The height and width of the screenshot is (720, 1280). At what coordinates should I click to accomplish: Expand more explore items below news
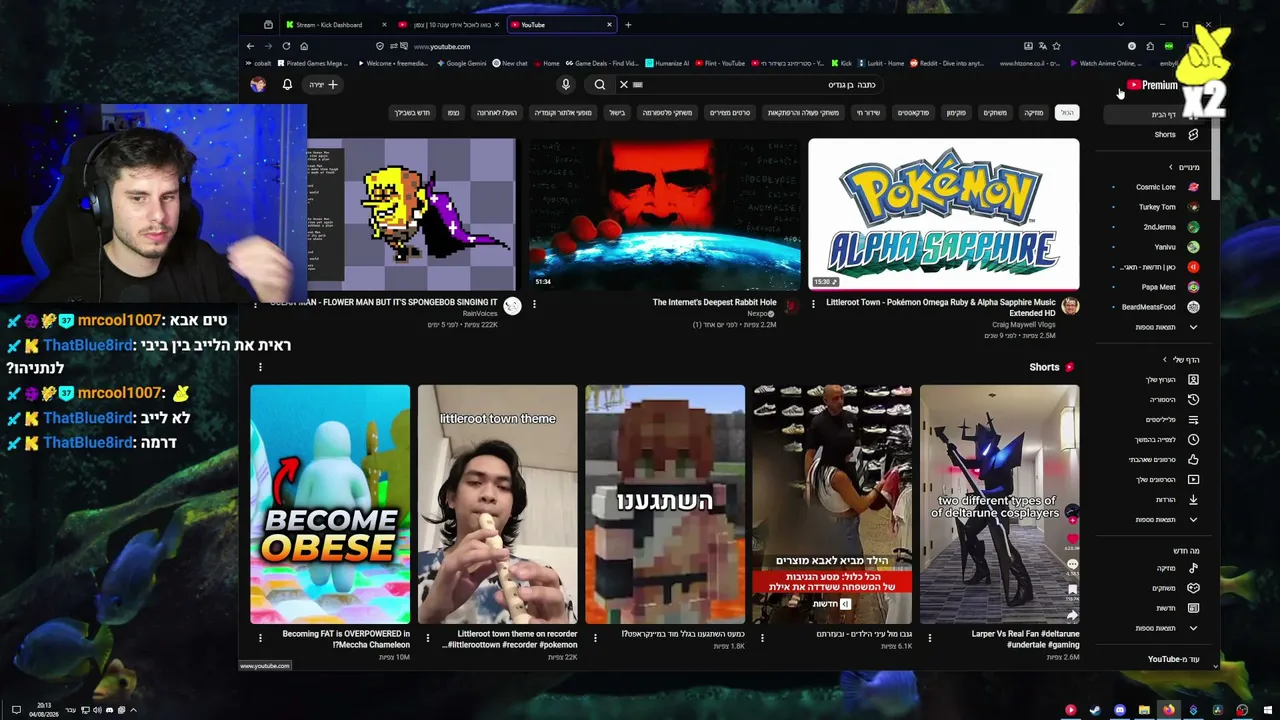pyautogui.click(x=1156, y=628)
